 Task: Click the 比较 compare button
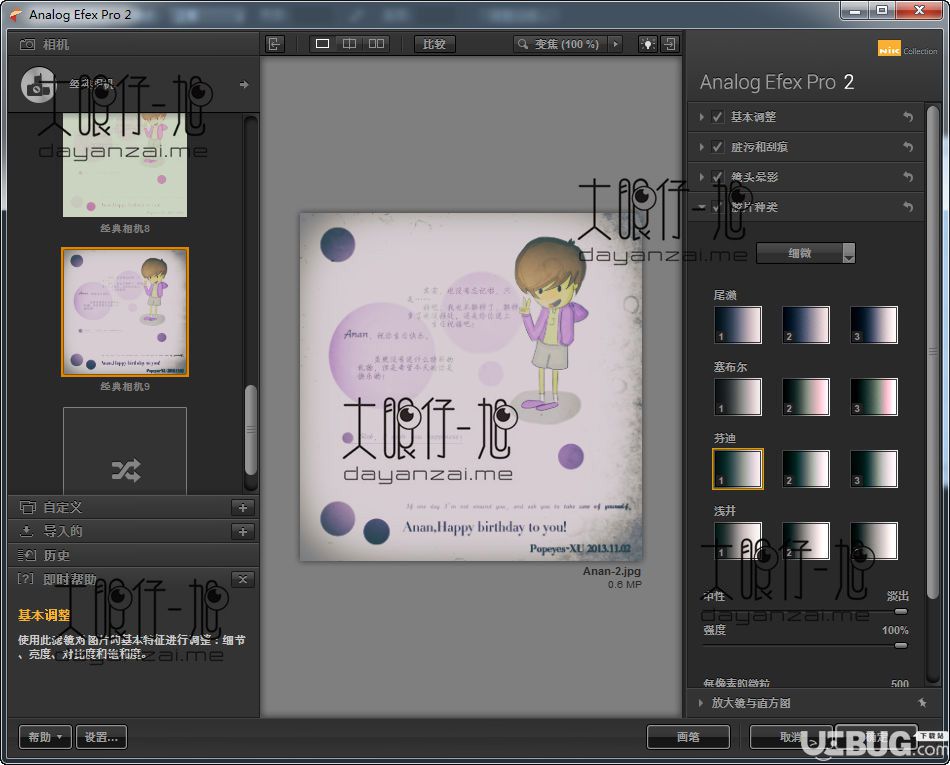[434, 44]
